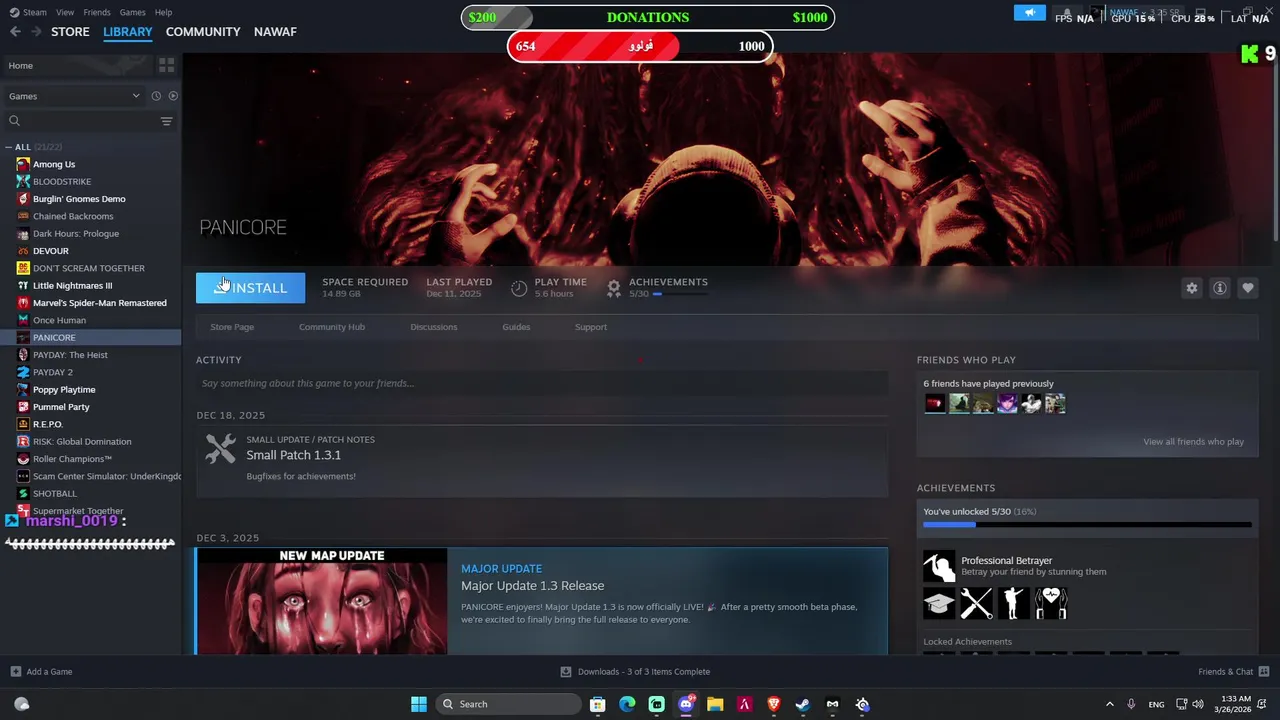Image resolution: width=1280 pixels, height=720 pixels.
Task: Select the BLOODSTRIKE icon in the library
Action: 23,181
